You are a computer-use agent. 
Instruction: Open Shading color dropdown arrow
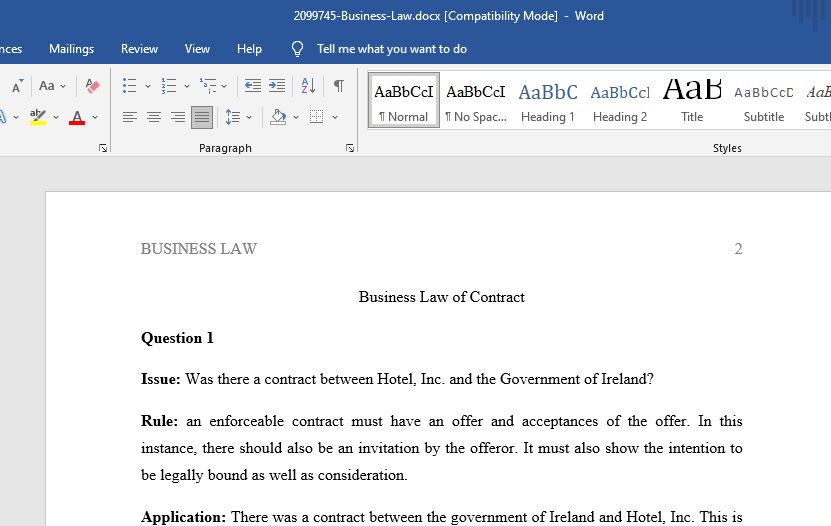tap(296, 117)
